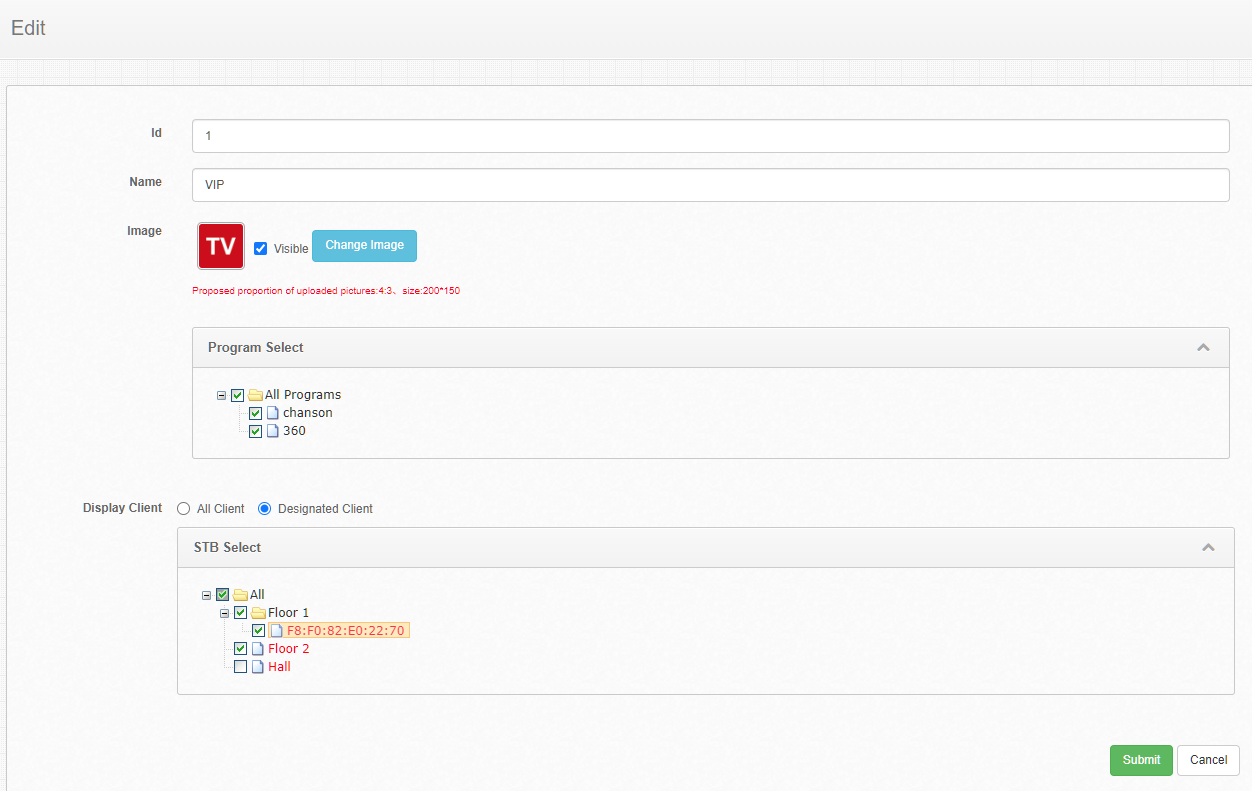The width and height of the screenshot is (1252, 791).
Task: Click the Floor 1 folder icon
Action: (258, 613)
